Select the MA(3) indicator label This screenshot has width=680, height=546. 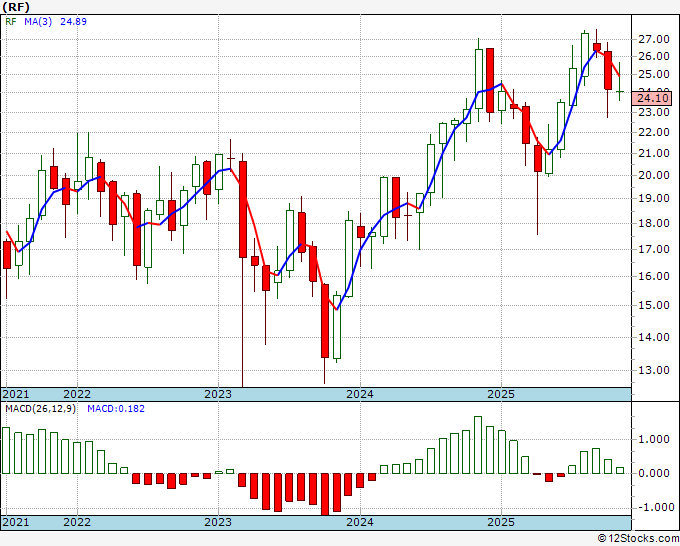coord(38,21)
